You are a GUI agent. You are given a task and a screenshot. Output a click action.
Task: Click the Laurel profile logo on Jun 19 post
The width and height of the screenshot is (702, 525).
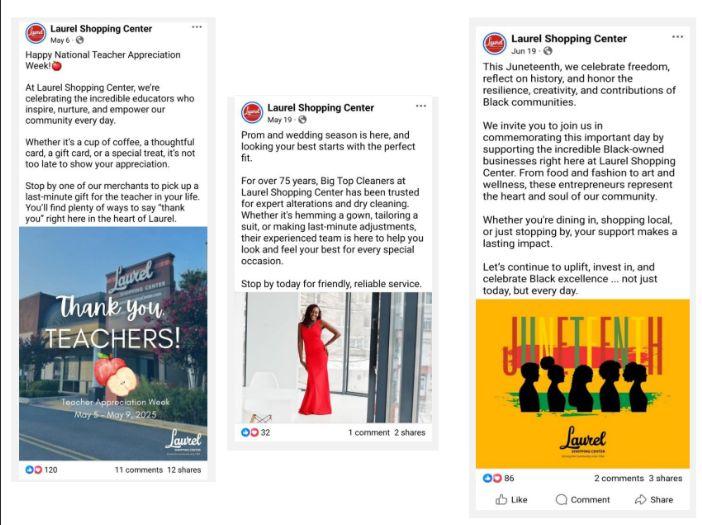click(494, 43)
